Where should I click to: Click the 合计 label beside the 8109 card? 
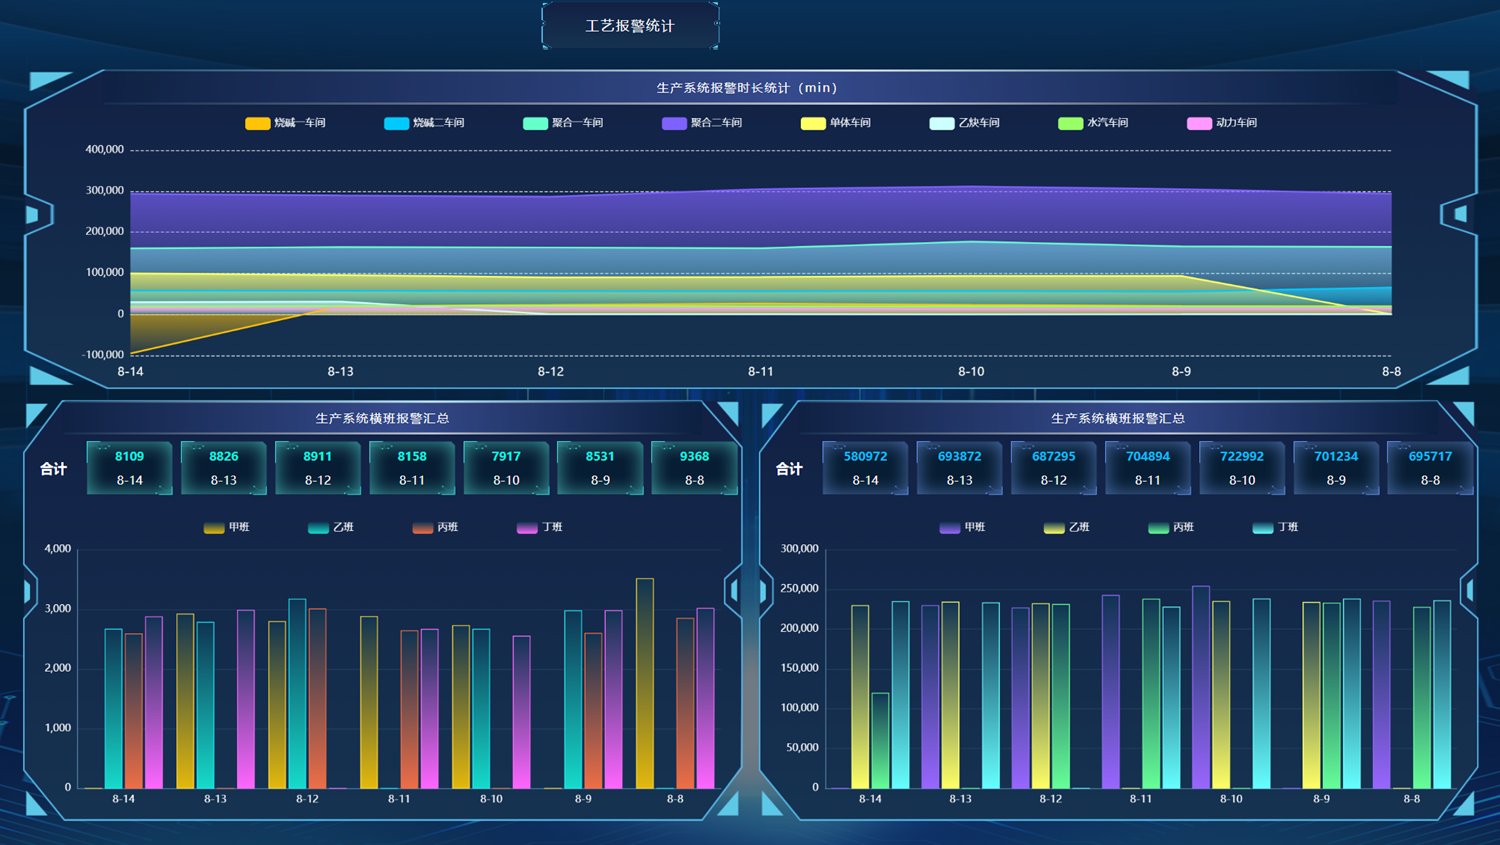[54, 468]
